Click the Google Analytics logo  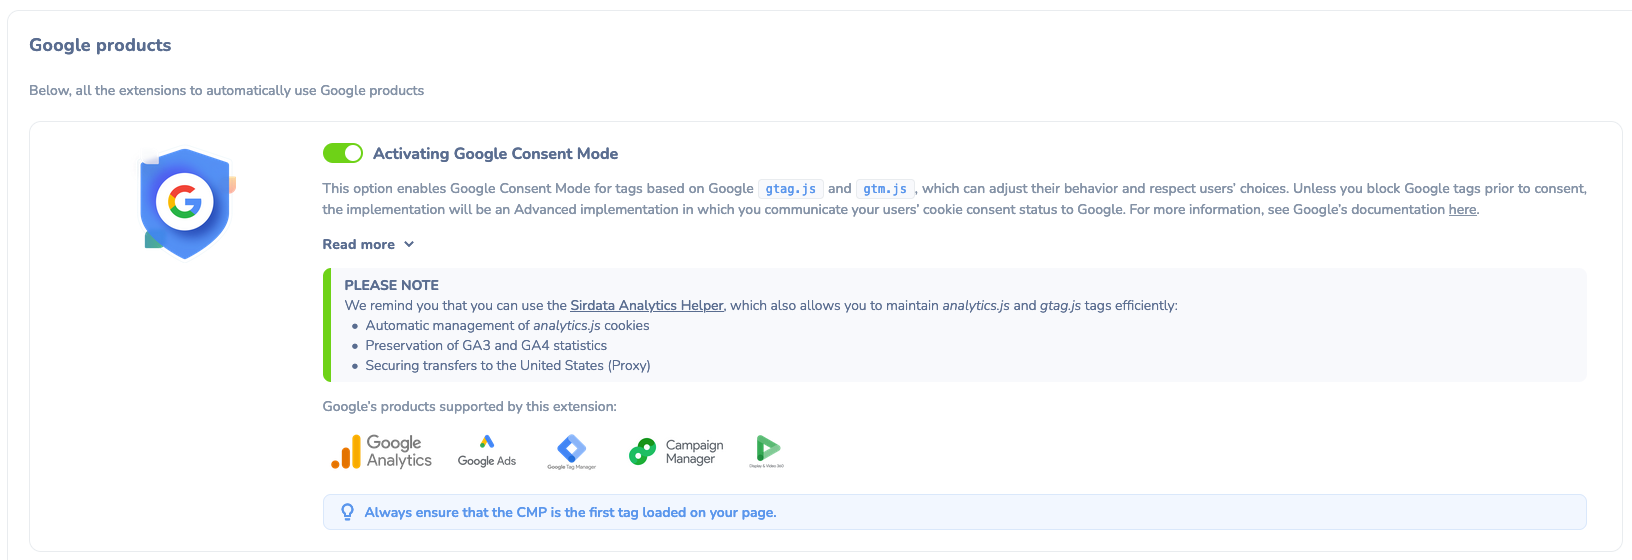point(381,452)
